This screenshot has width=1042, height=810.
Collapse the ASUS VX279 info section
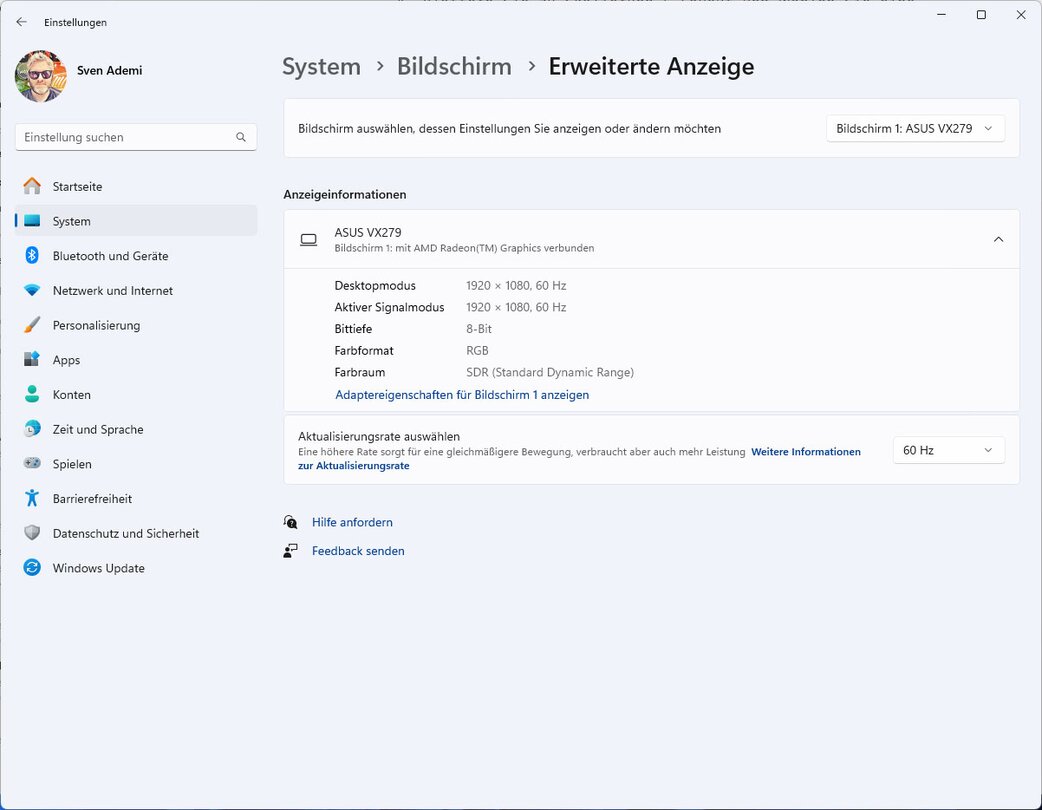pyautogui.click(x=997, y=239)
